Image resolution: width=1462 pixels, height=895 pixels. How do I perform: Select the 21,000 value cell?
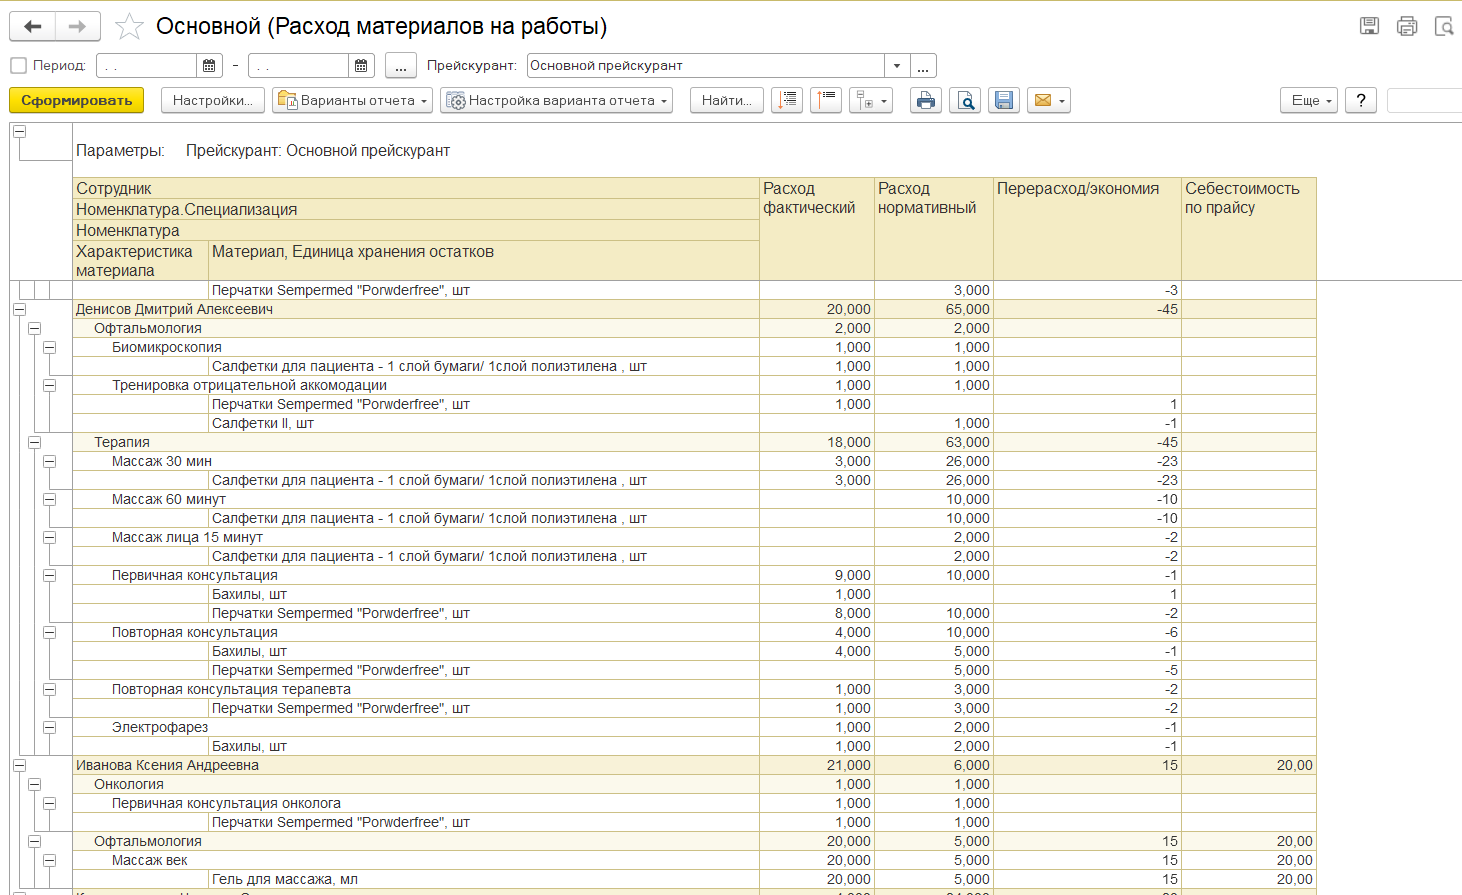point(817,765)
